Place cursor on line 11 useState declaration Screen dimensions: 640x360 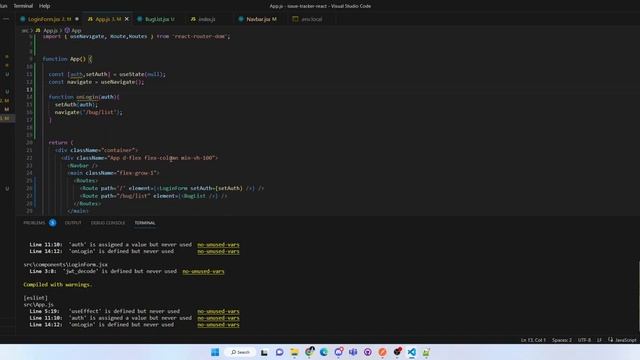click(107, 74)
